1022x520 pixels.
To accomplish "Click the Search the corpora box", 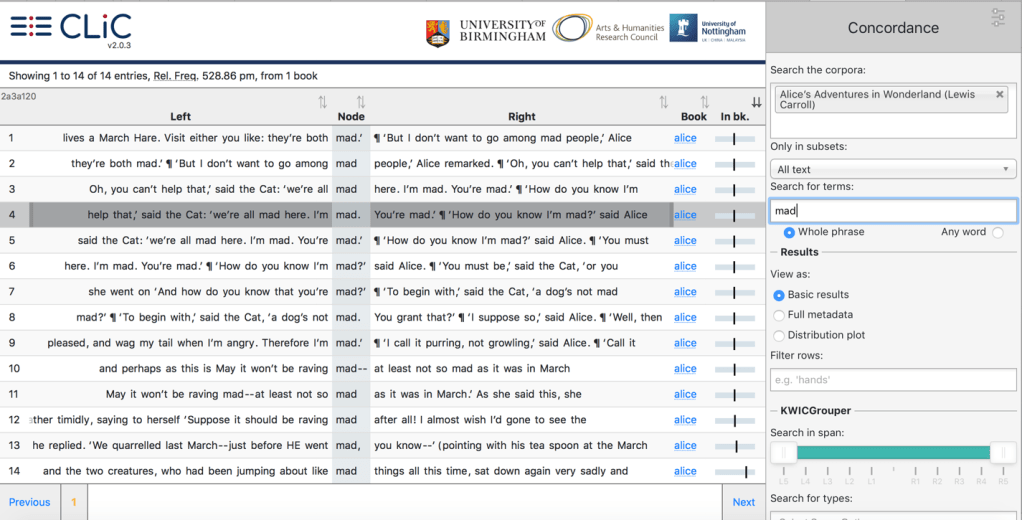I will tap(893, 111).
